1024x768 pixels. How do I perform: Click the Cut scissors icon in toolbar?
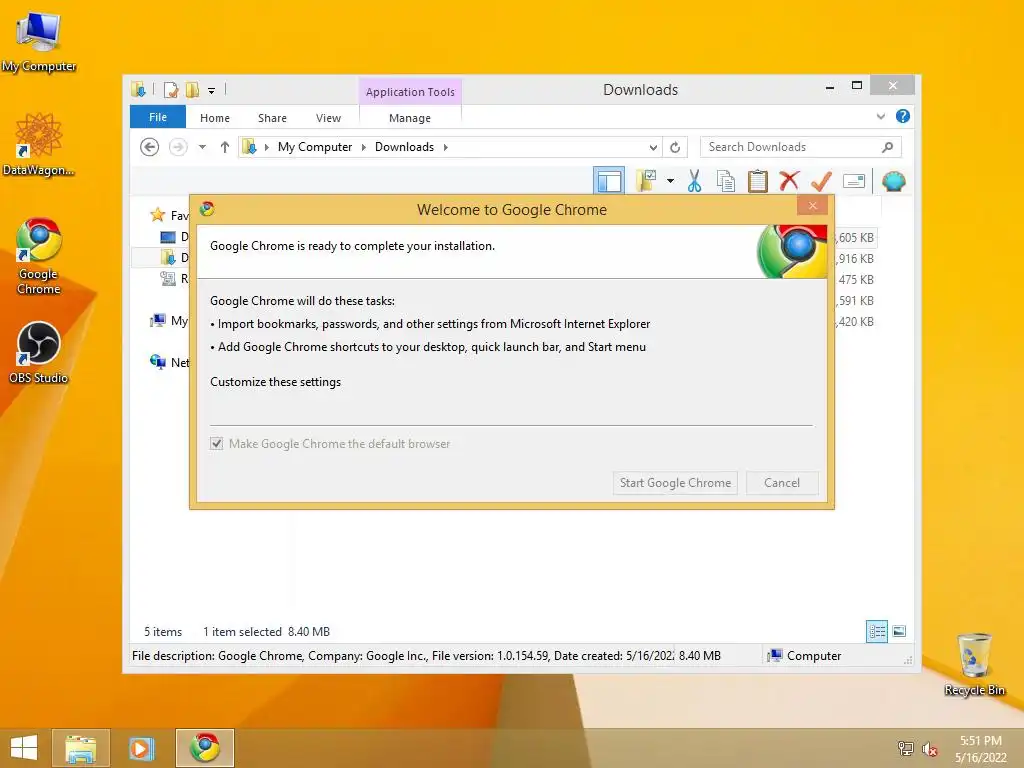pyautogui.click(x=694, y=181)
